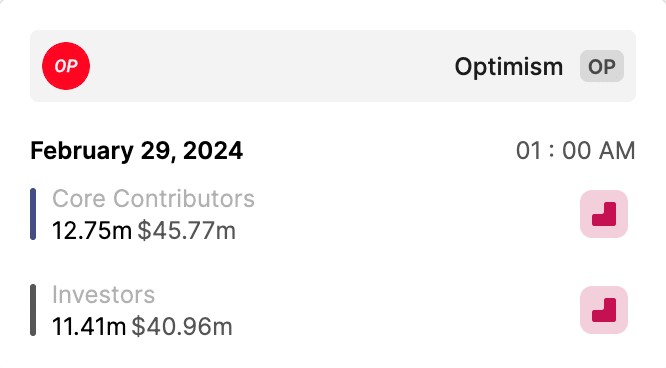Click the cliff unlock icon for Investors

click(x=604, y=310)
